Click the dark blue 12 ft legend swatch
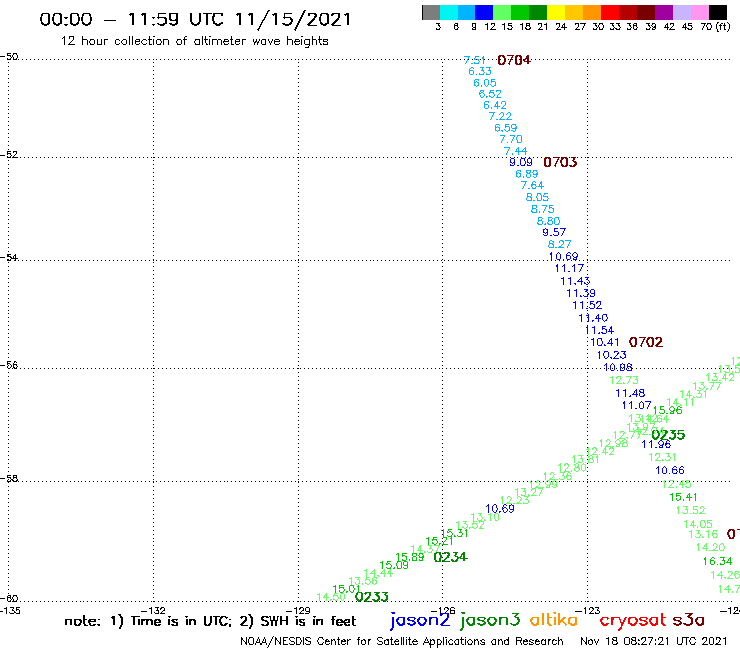Viewport: 740px width, 650px height. tap(484, 13)
